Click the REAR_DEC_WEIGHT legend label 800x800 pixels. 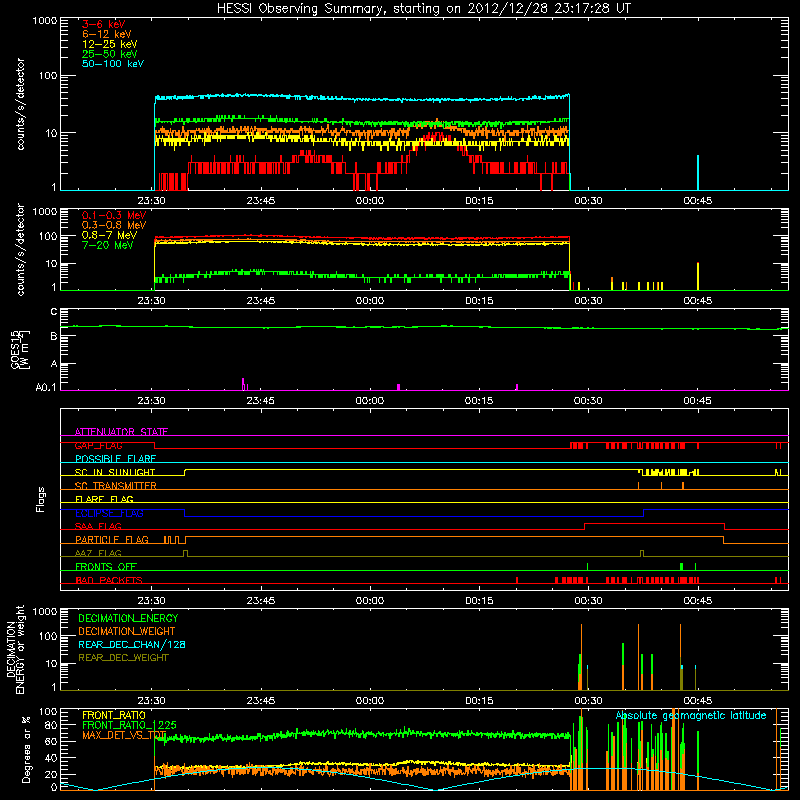[123, 658]
